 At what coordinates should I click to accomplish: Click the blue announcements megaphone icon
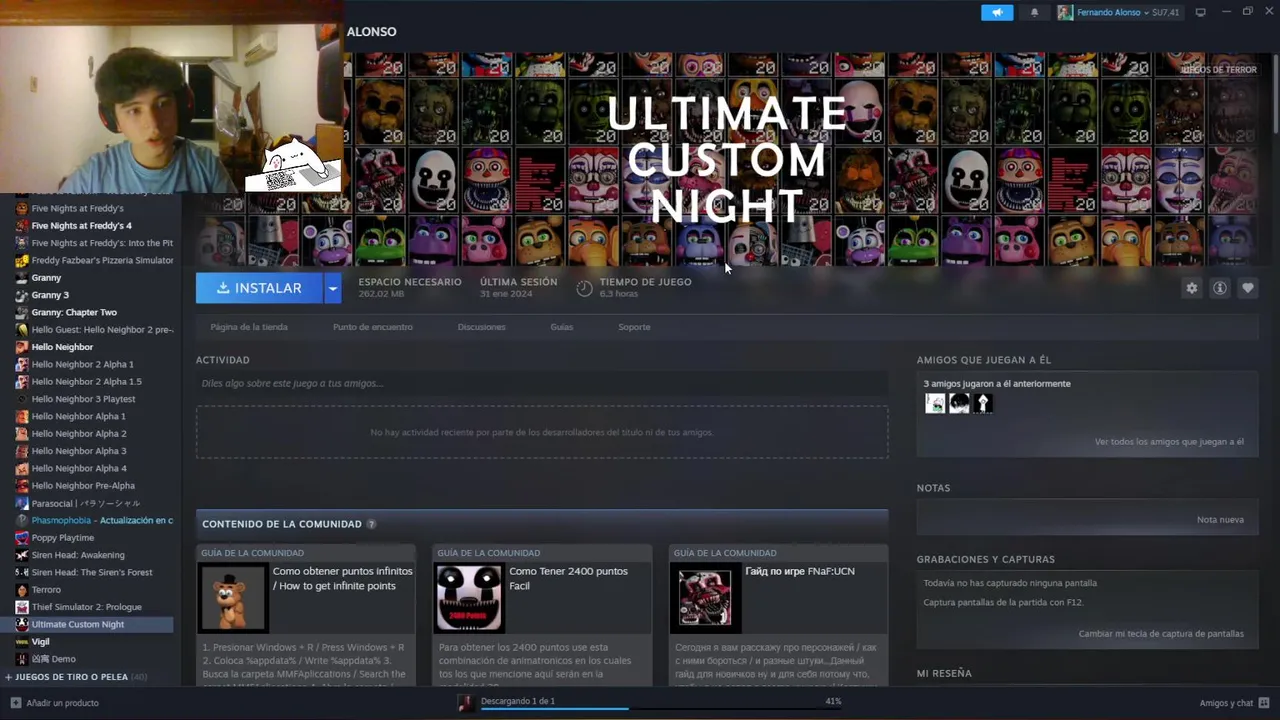pyautogui.click(x=997, y=12)
